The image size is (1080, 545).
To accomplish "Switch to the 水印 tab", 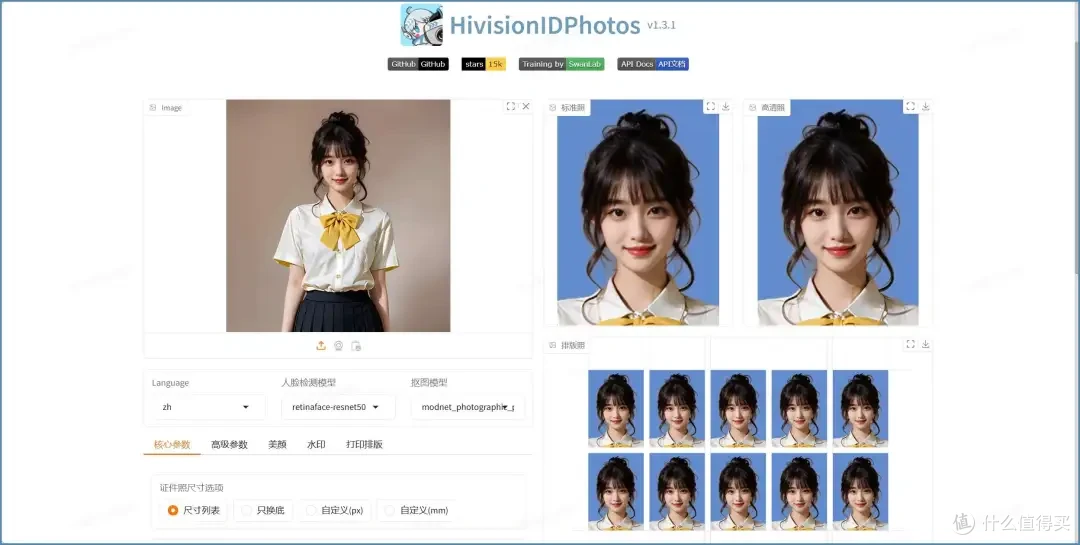I will click(316, 444).
